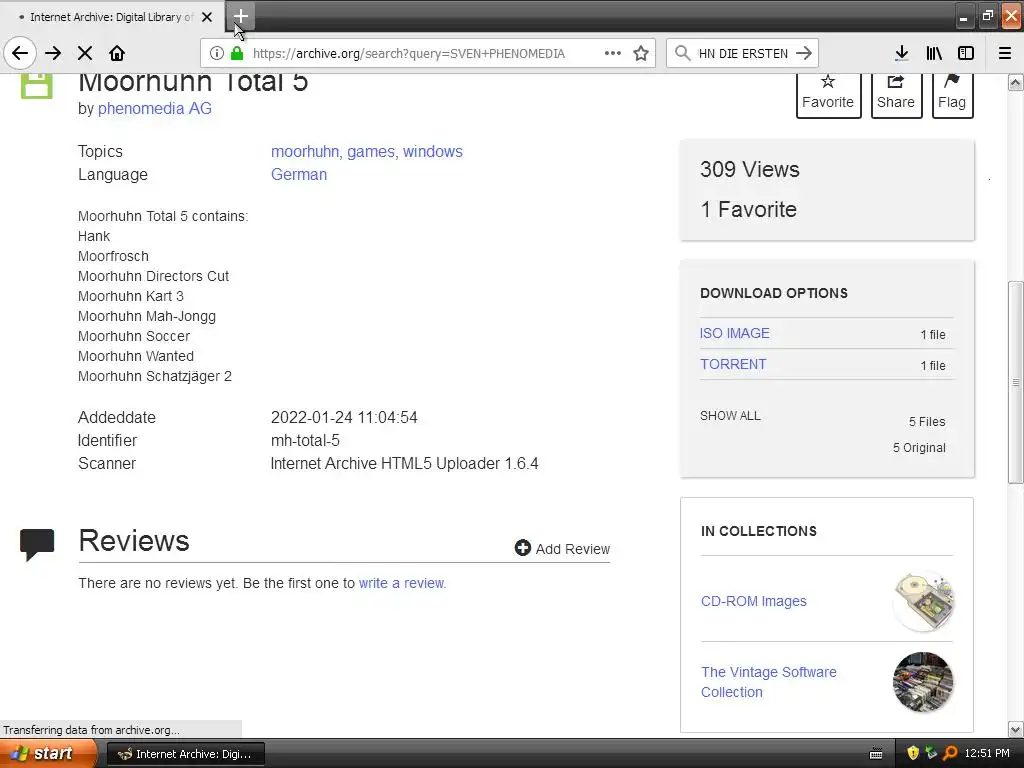
Task: Click the green floppy software icon
Action: pos(37,86)
